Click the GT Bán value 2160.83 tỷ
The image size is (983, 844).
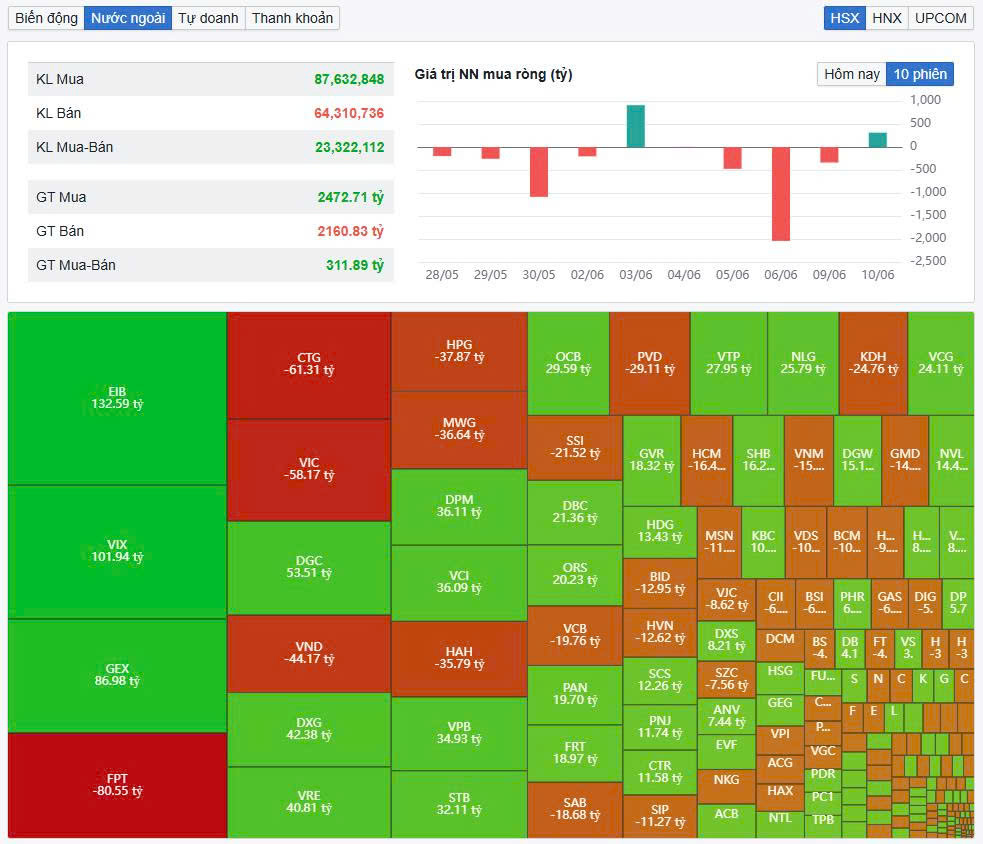(x=350, y=231)
